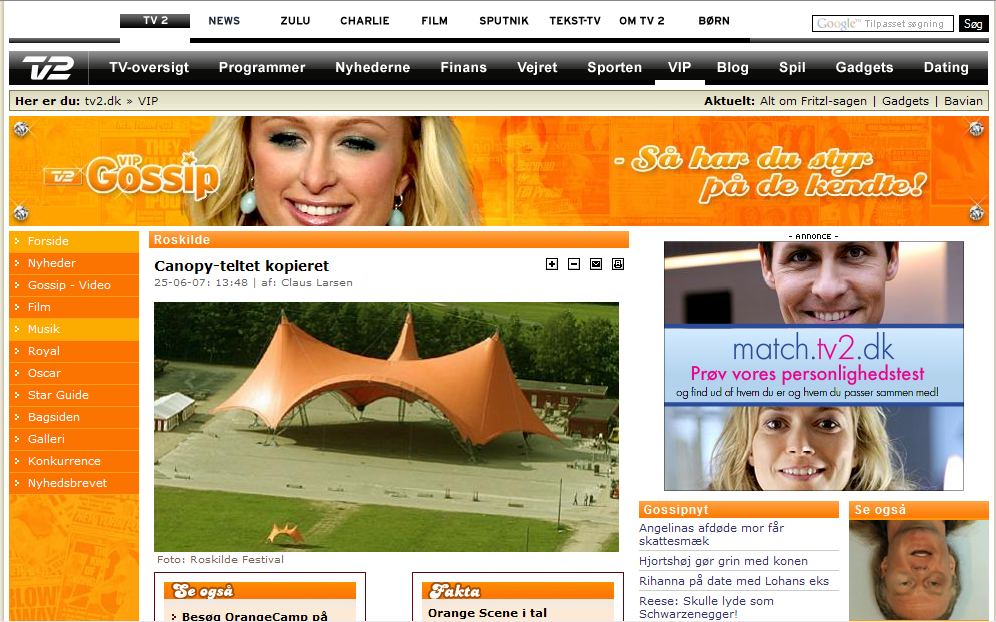Open the SPUTNIK tab
Viewport: 996px width, 622px height.
(x=504, y=21)
